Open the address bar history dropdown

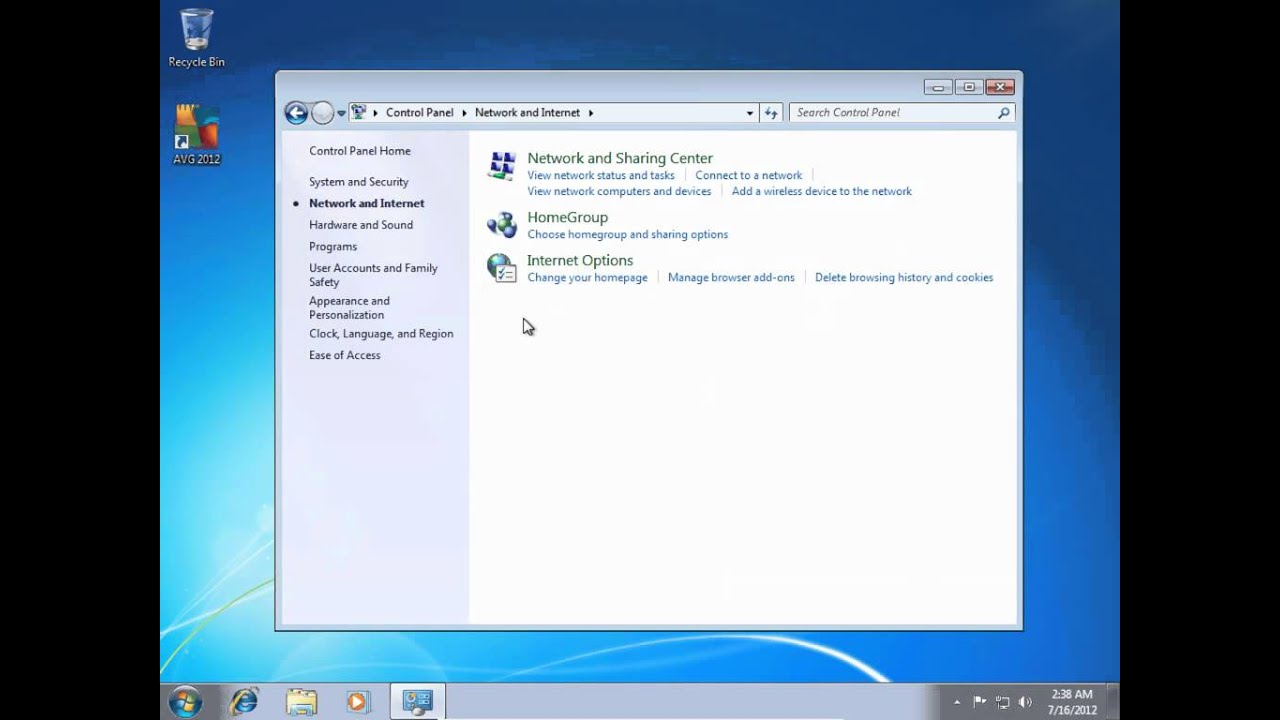[750, 113]
